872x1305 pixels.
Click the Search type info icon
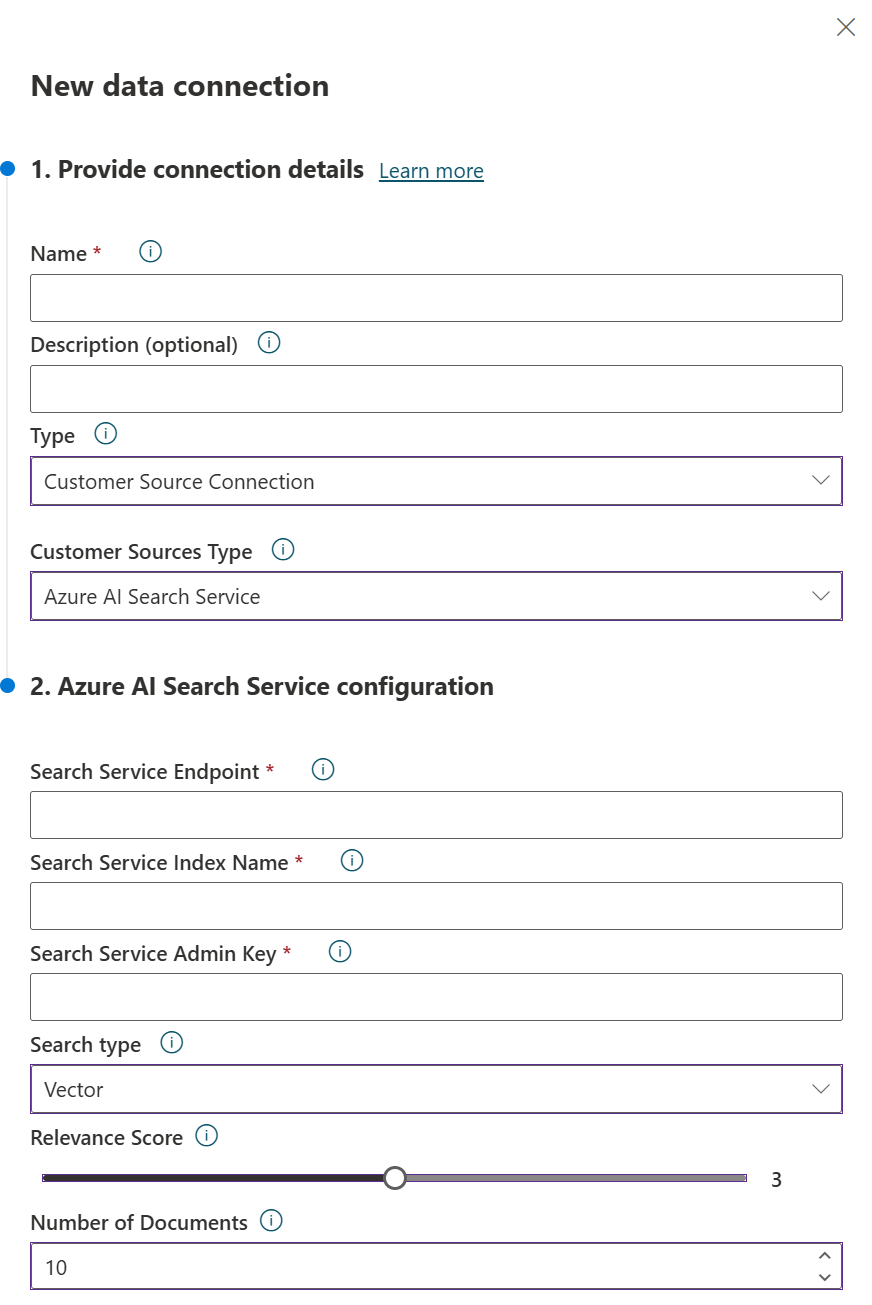click(171, 1043)
